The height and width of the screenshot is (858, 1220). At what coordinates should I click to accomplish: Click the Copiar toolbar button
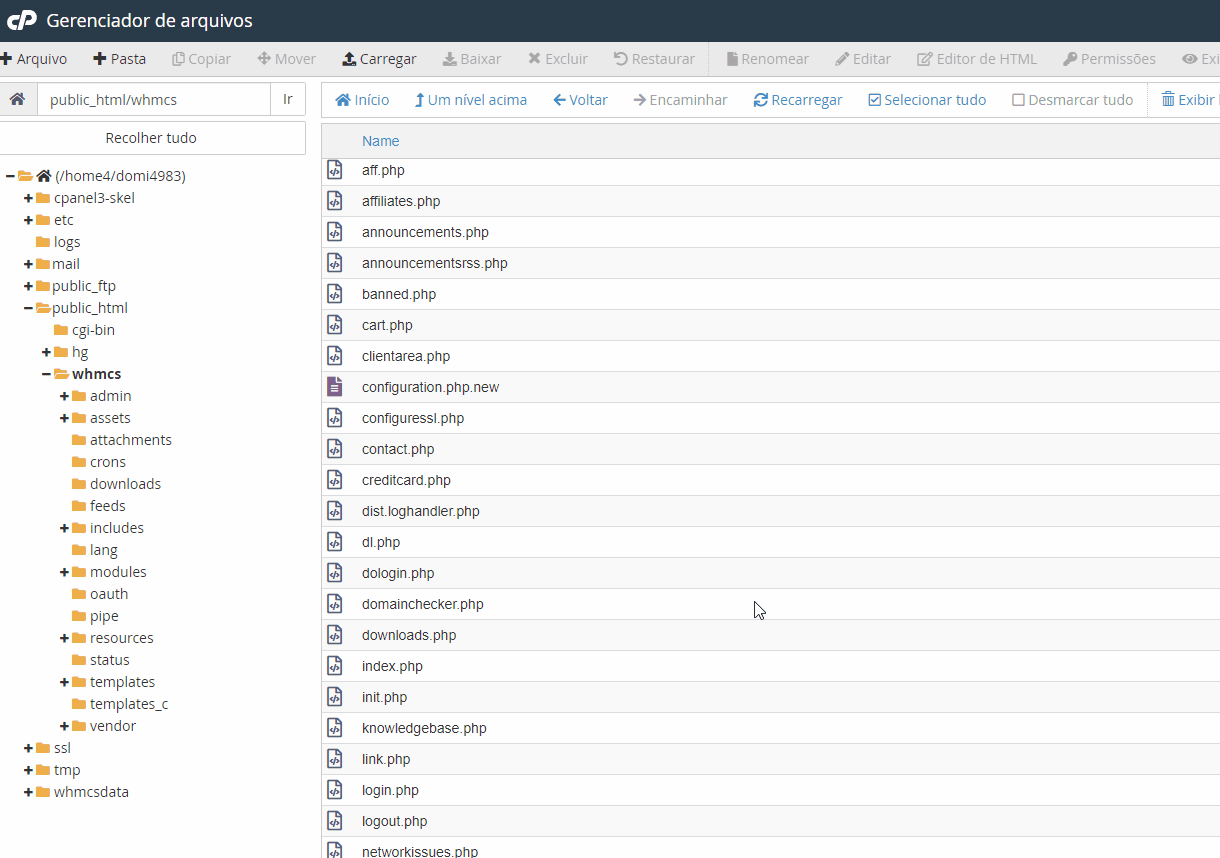(x=202, y=59)
